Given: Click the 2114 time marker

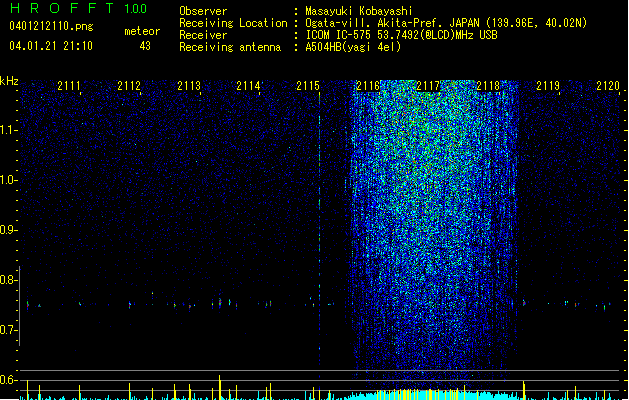Looking at the screenshot, I should [x=248, y=86].
